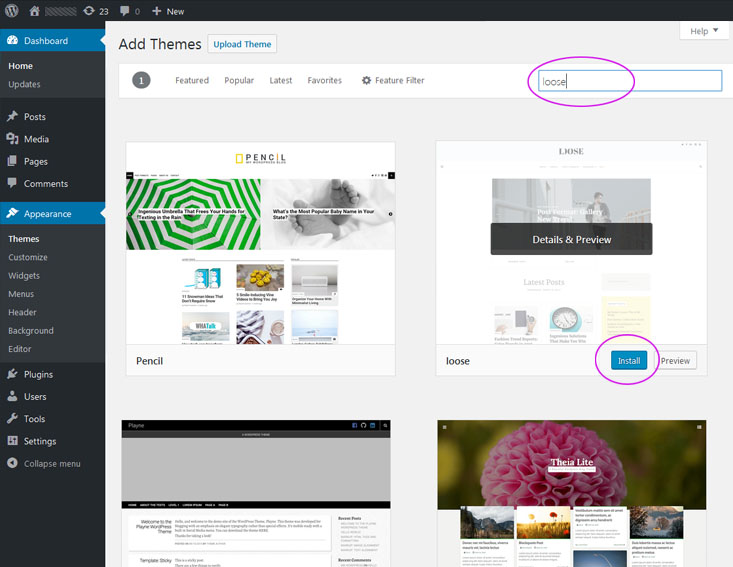This screenshot has height=567, width=733.
Task: Open the site home icon
Action: [x=35, y=11]
